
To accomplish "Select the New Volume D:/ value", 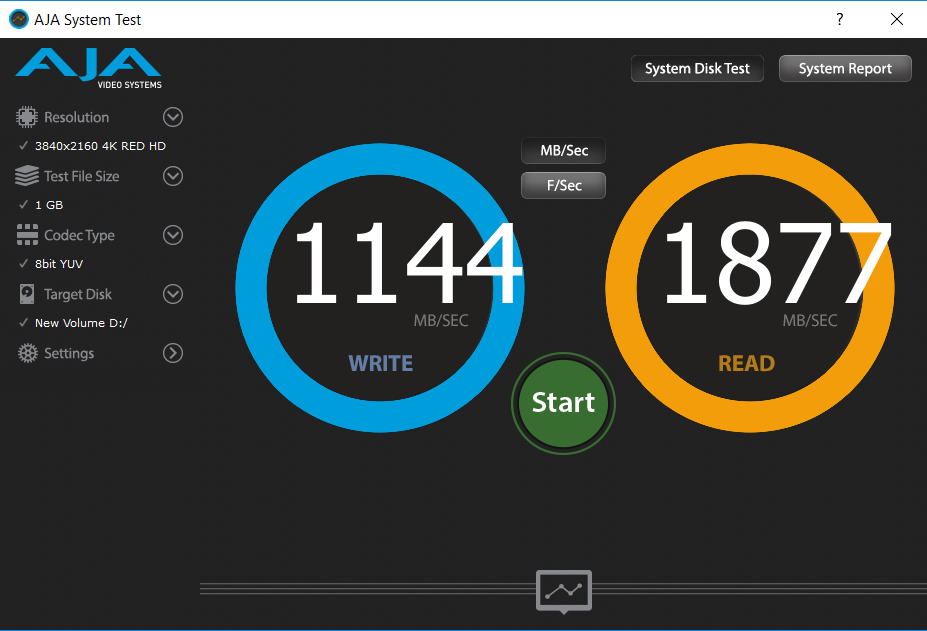I will pos(81,323).
